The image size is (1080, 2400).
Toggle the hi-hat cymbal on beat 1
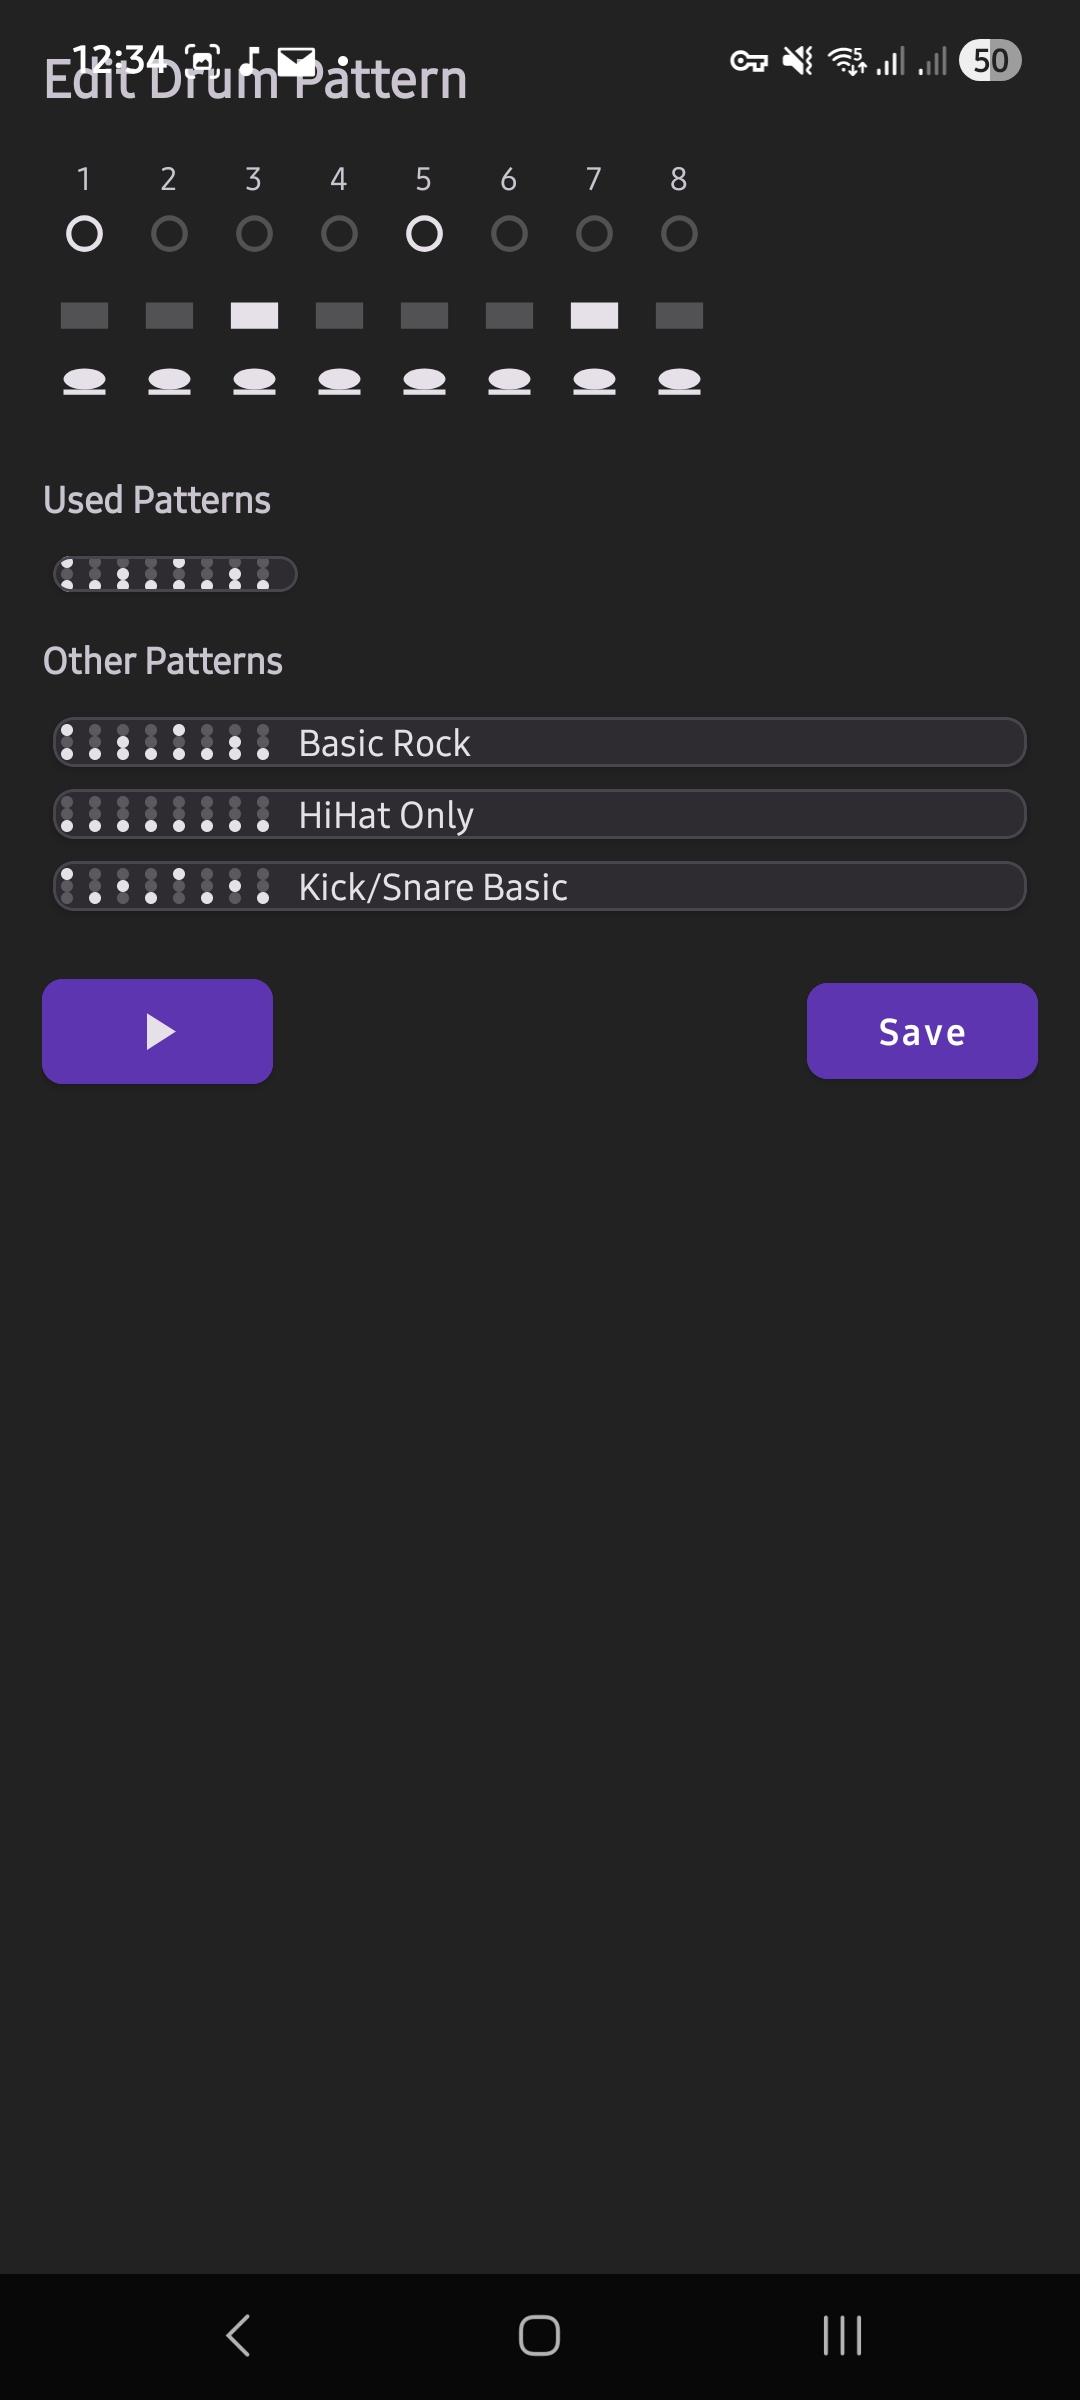coord(84,381)
